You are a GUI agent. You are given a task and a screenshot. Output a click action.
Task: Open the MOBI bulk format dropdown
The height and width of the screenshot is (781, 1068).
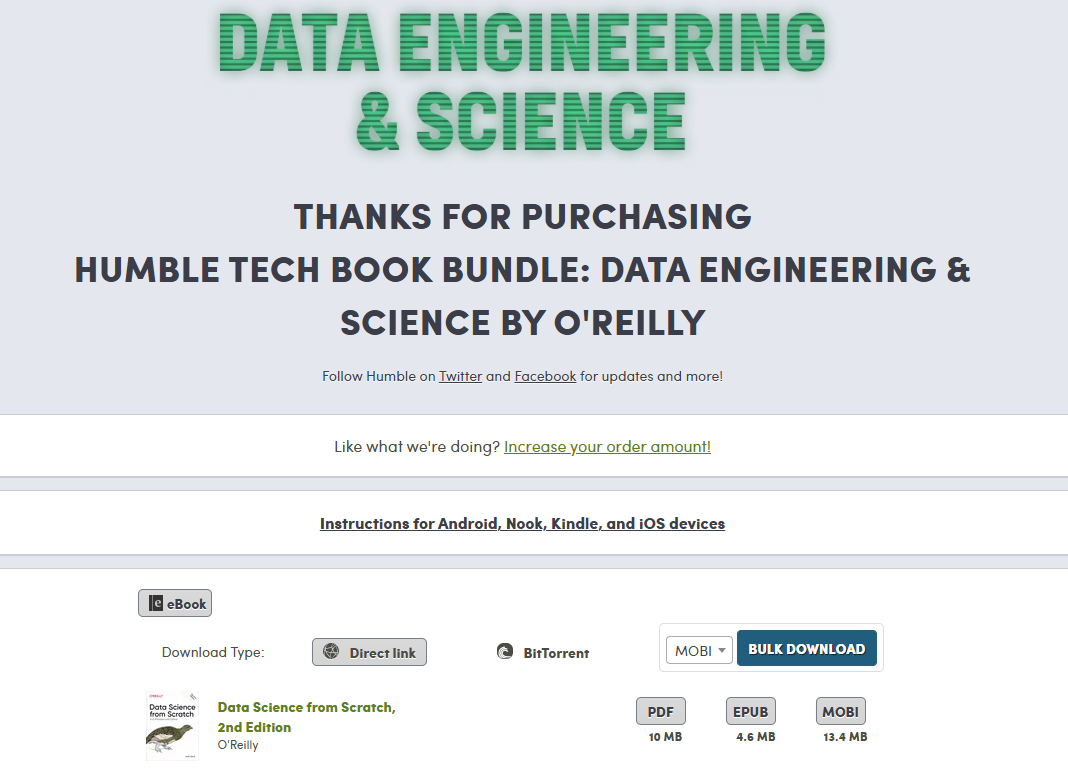pyautogui.click(x=699, y=650)
